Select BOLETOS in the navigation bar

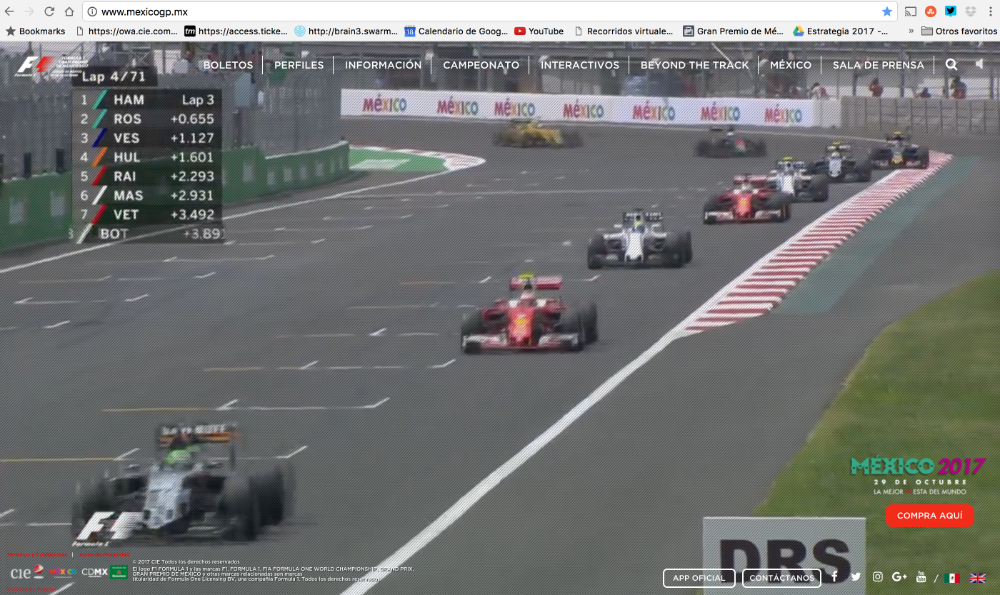(228, 64)
